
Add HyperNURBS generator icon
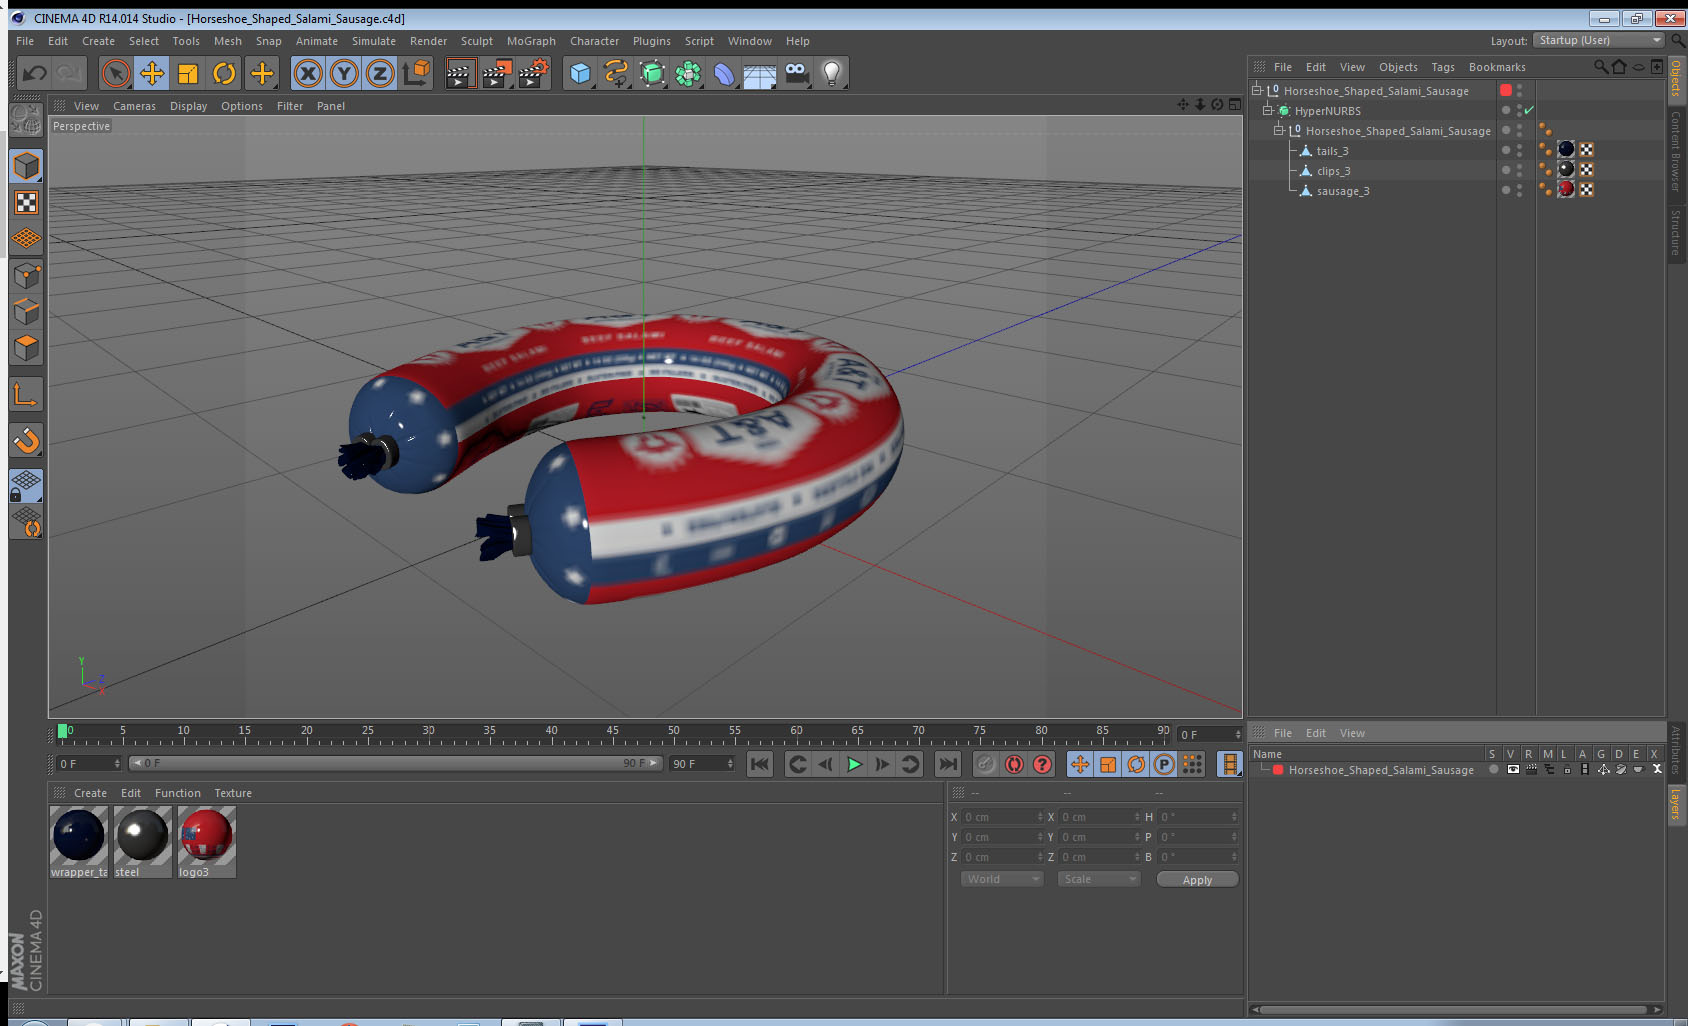(652, 73)
